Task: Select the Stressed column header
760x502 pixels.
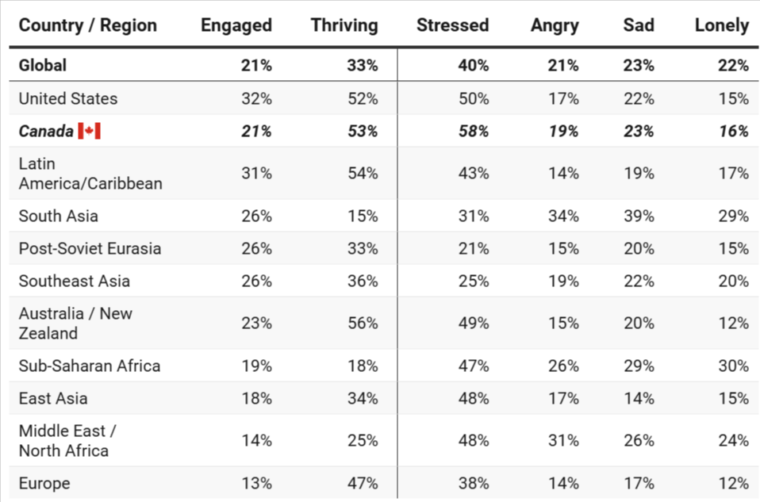Action: point(452,25)
